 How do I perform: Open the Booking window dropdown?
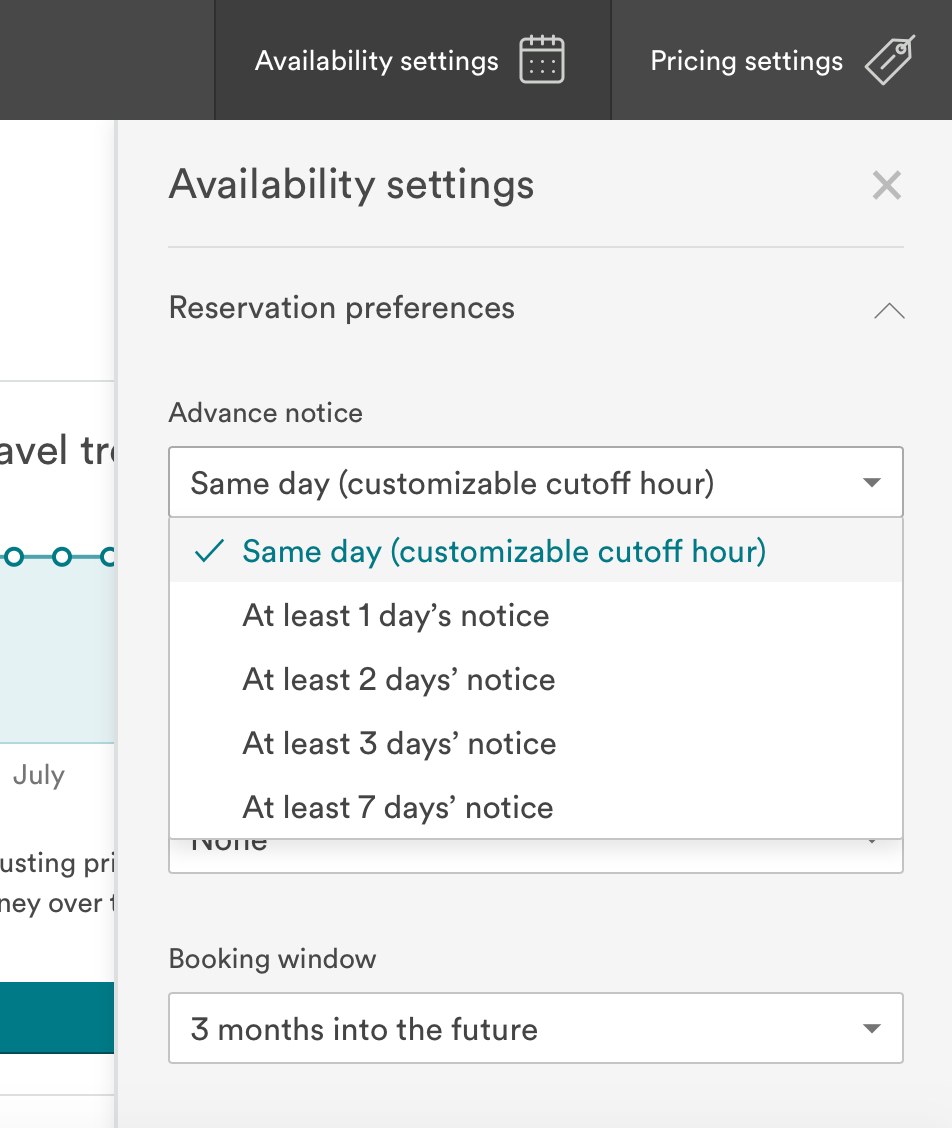(535, 1028)
